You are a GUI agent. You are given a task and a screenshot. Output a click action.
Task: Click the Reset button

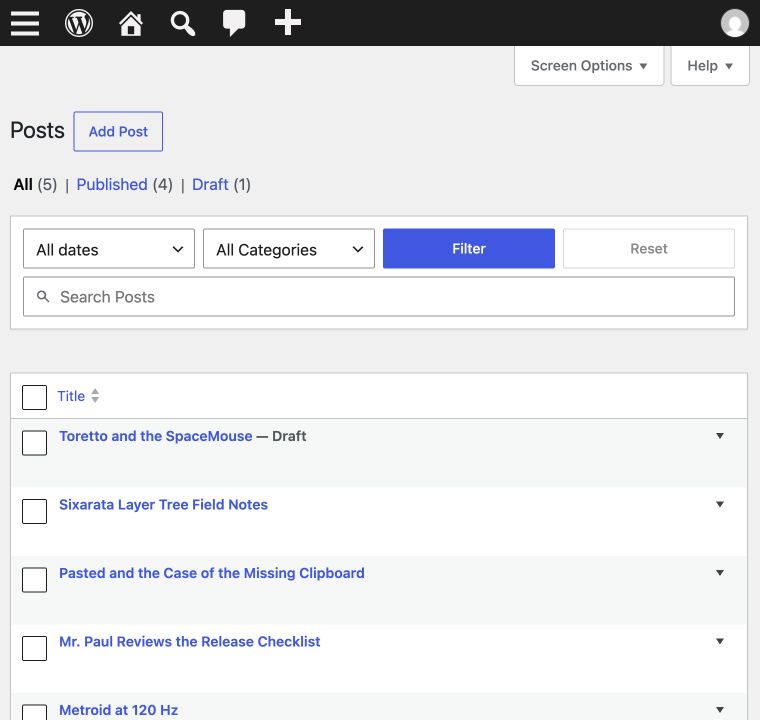click(649, 248)
